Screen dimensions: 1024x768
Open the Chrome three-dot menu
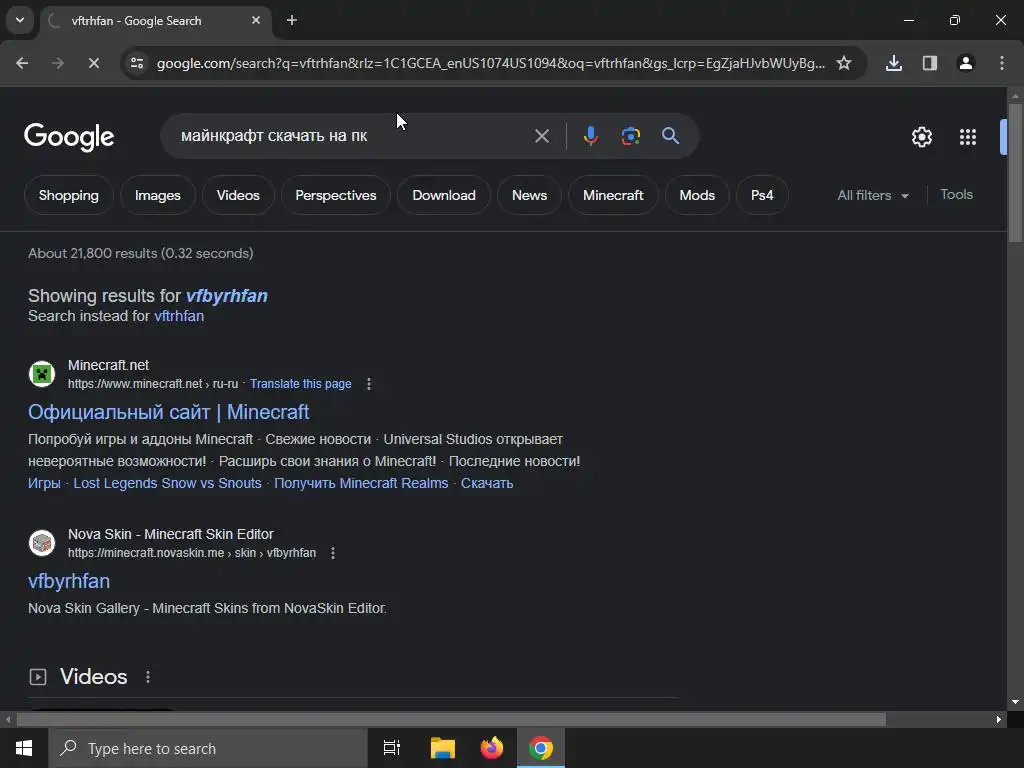tap(1002, 63)
